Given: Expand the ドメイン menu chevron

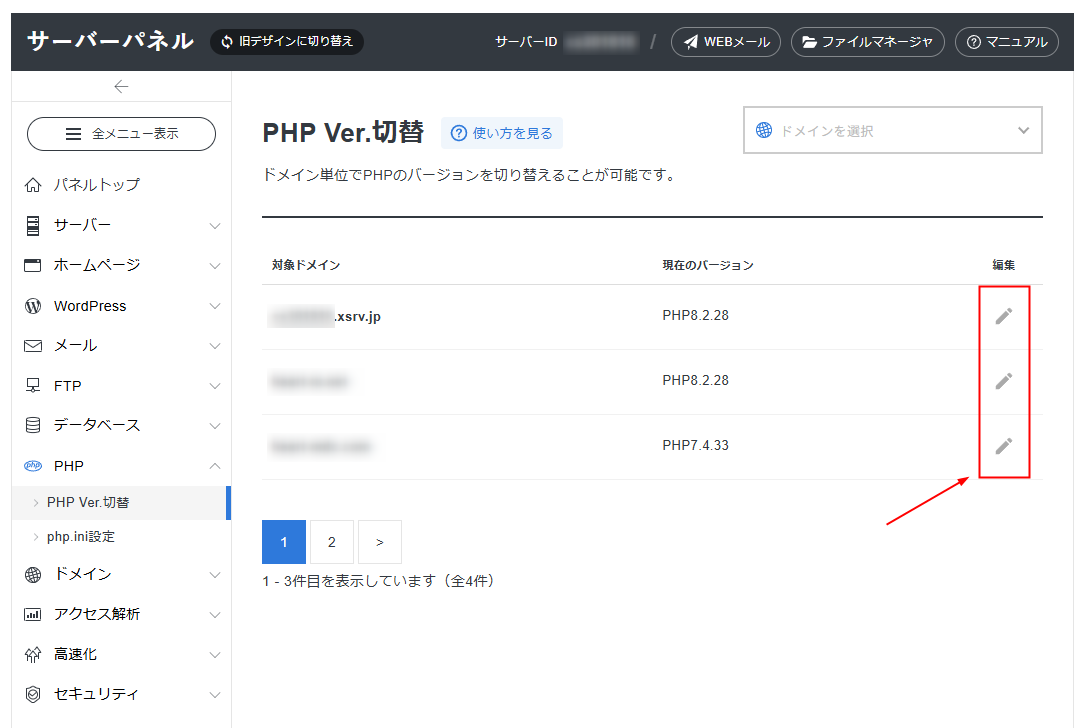Looking at the screenshot, I should click(x=215, y=575).
